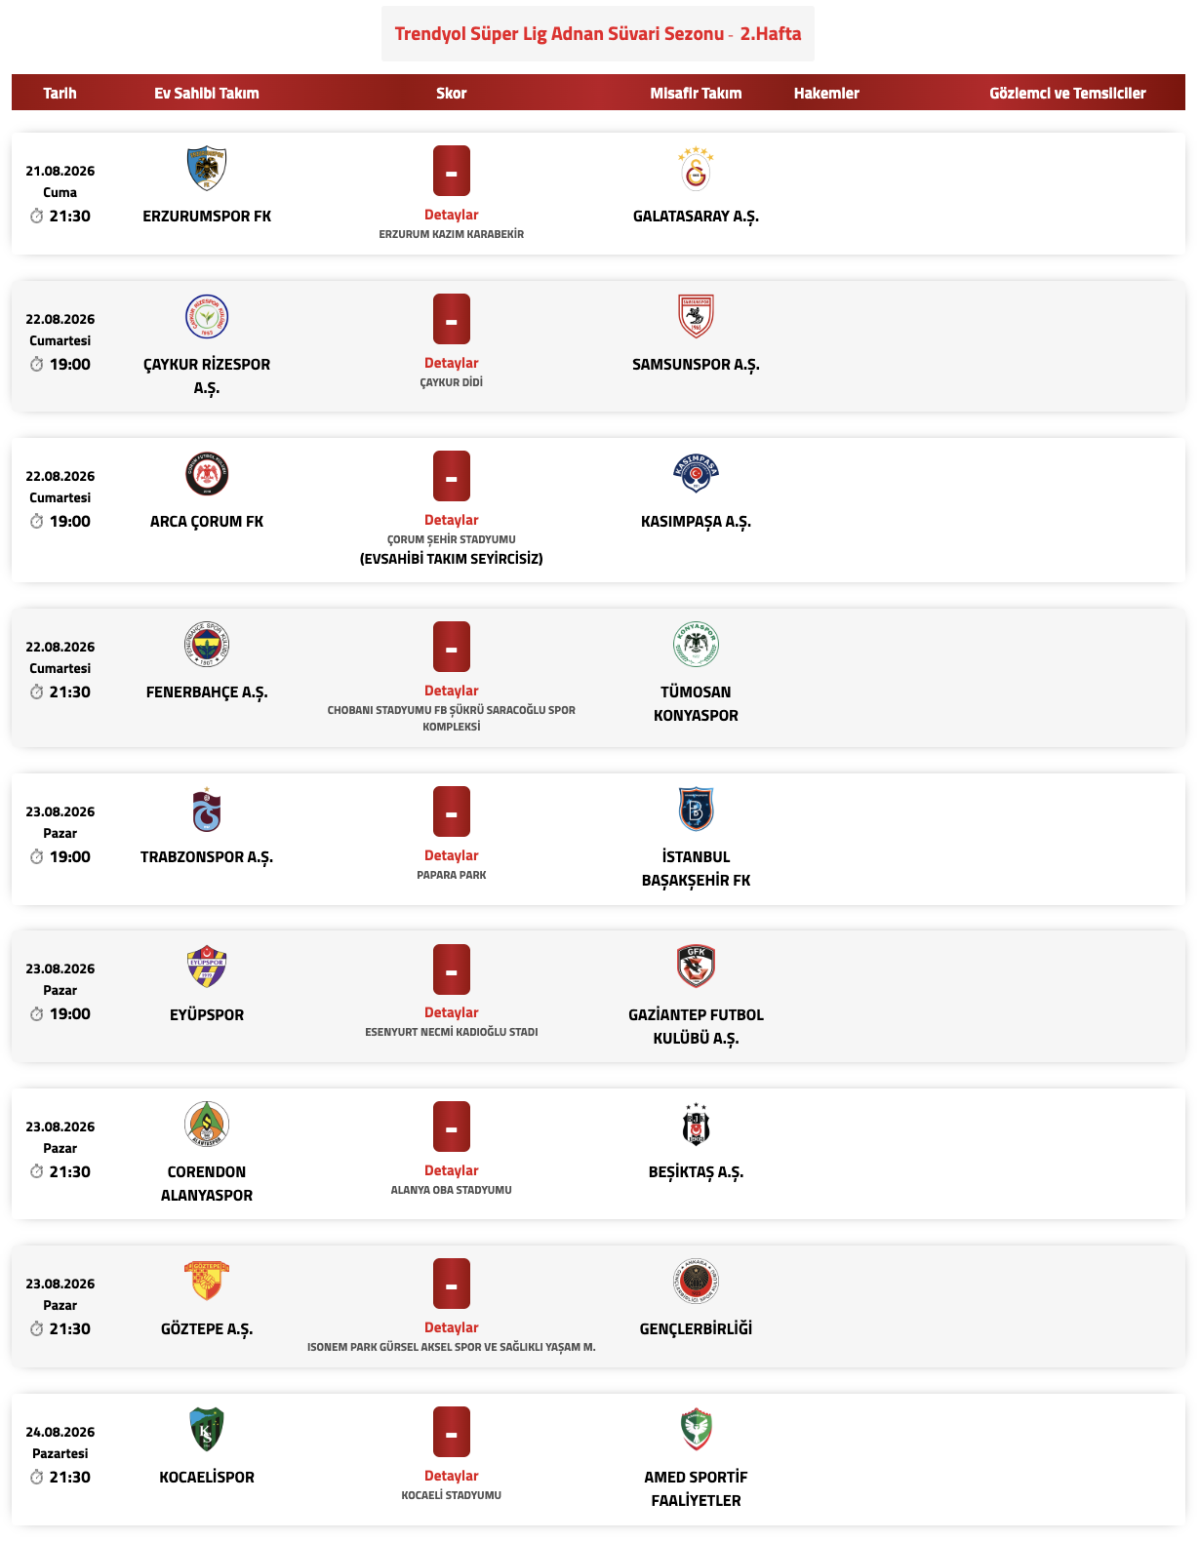
Task: Click the Kocaelispor team badge
Action: click(x=207, y=1430)
